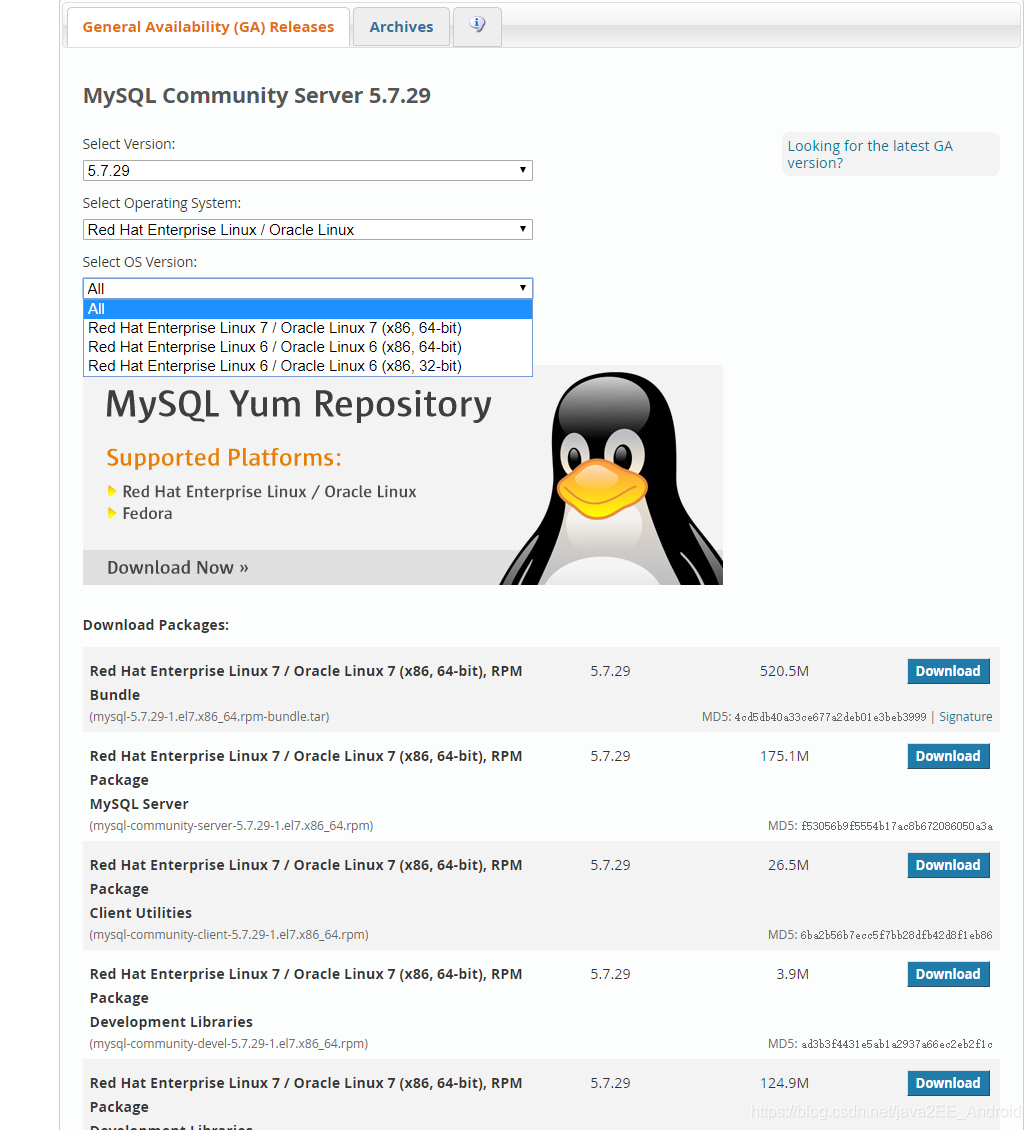Click the Client Utilities package label

point(141,913)
